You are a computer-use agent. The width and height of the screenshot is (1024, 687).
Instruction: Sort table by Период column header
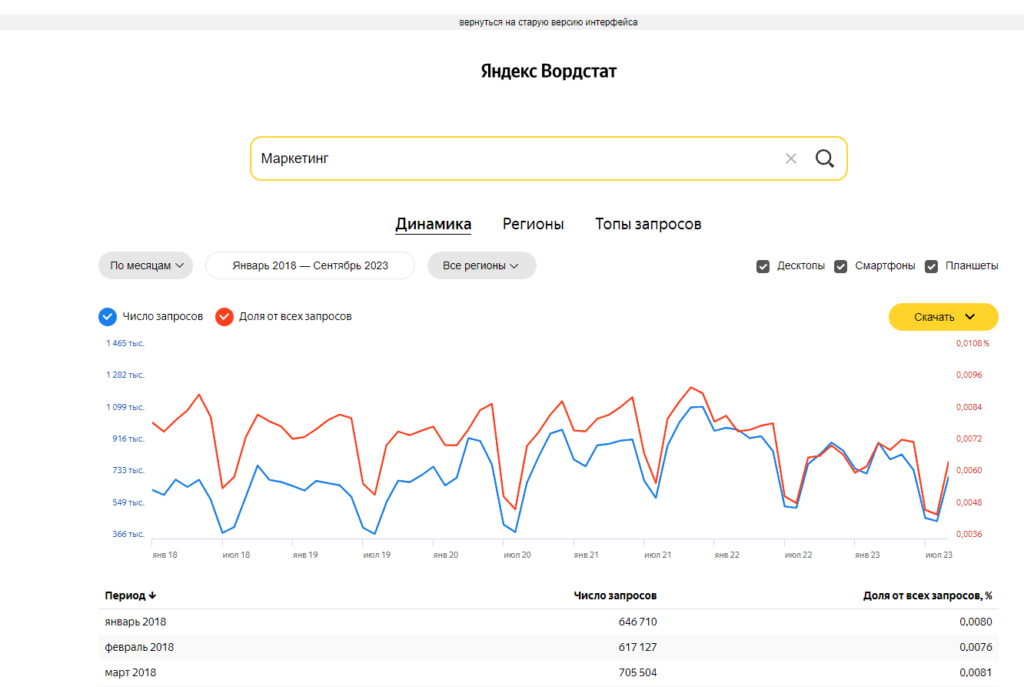[x=130, y=596]
